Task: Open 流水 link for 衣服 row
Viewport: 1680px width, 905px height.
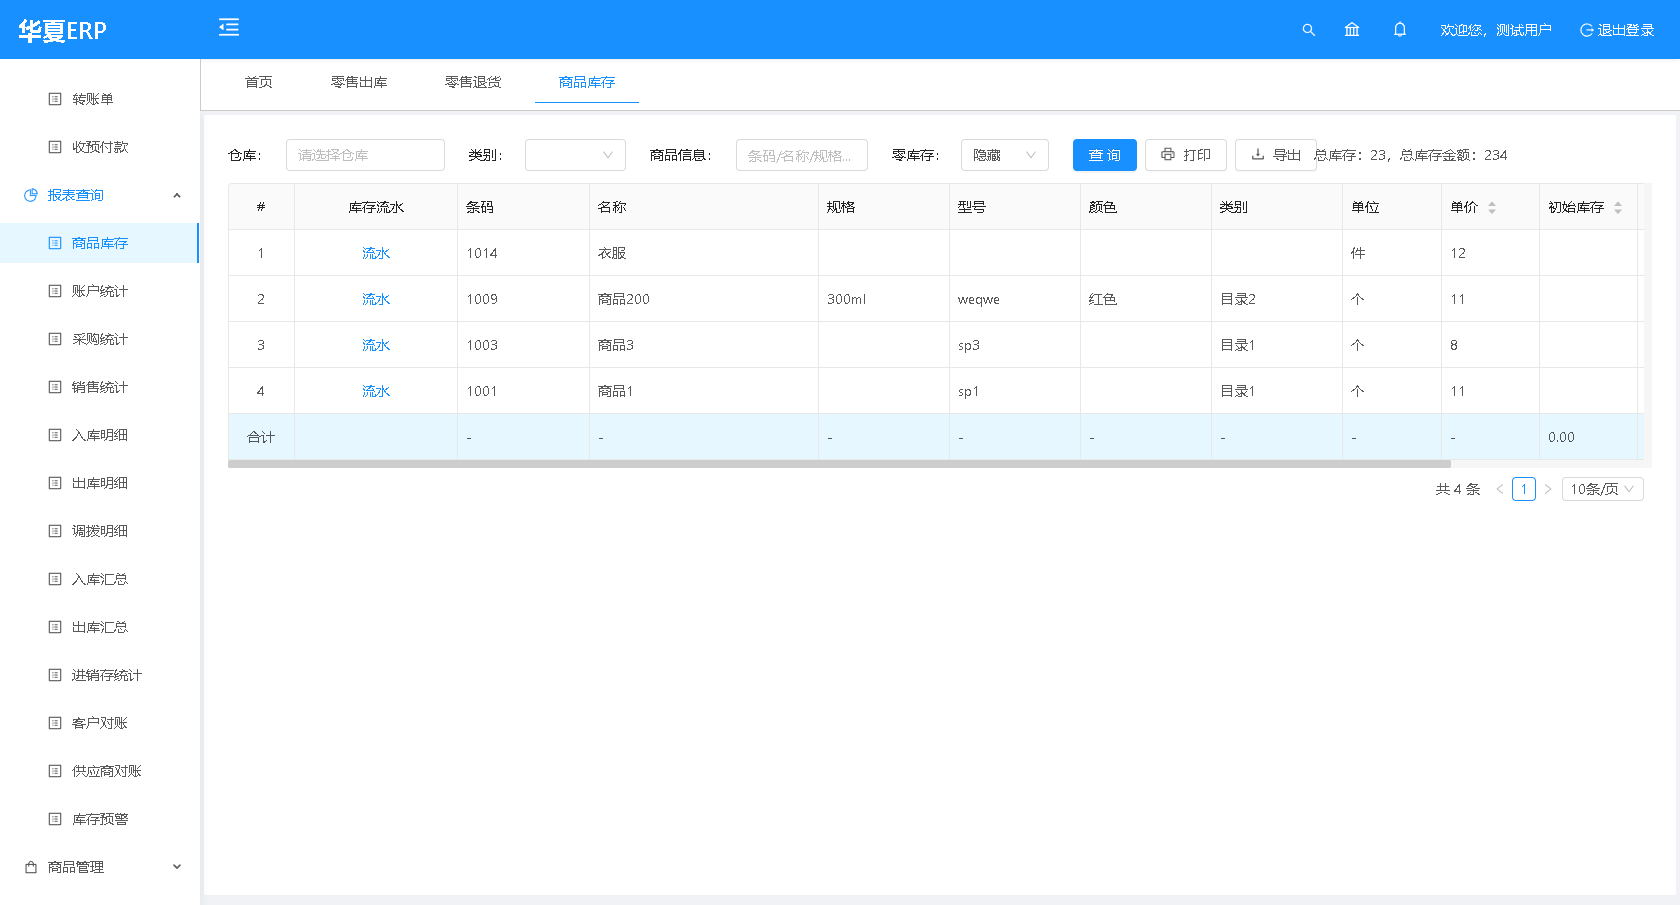Action: click(x=376, y=253)
